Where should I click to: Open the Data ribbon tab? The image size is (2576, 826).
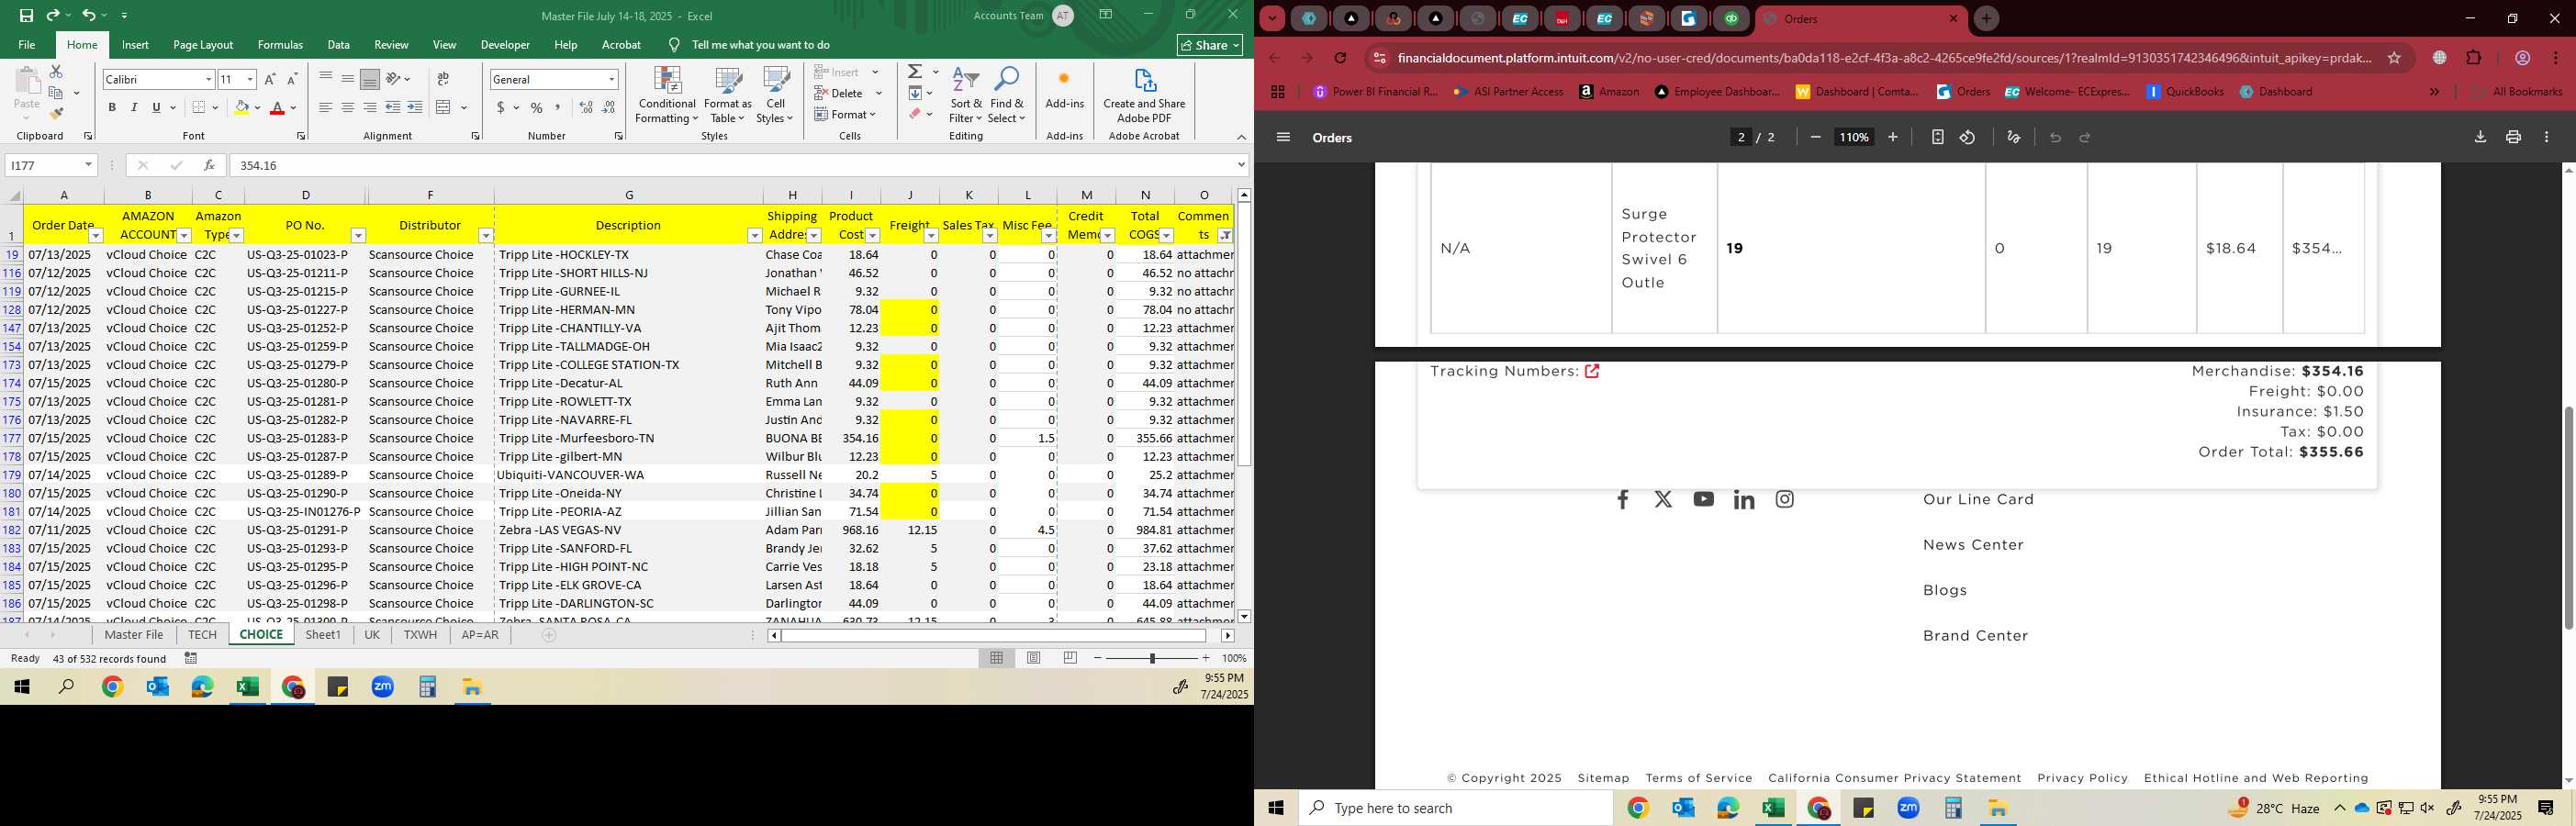(x=338, y=45)
